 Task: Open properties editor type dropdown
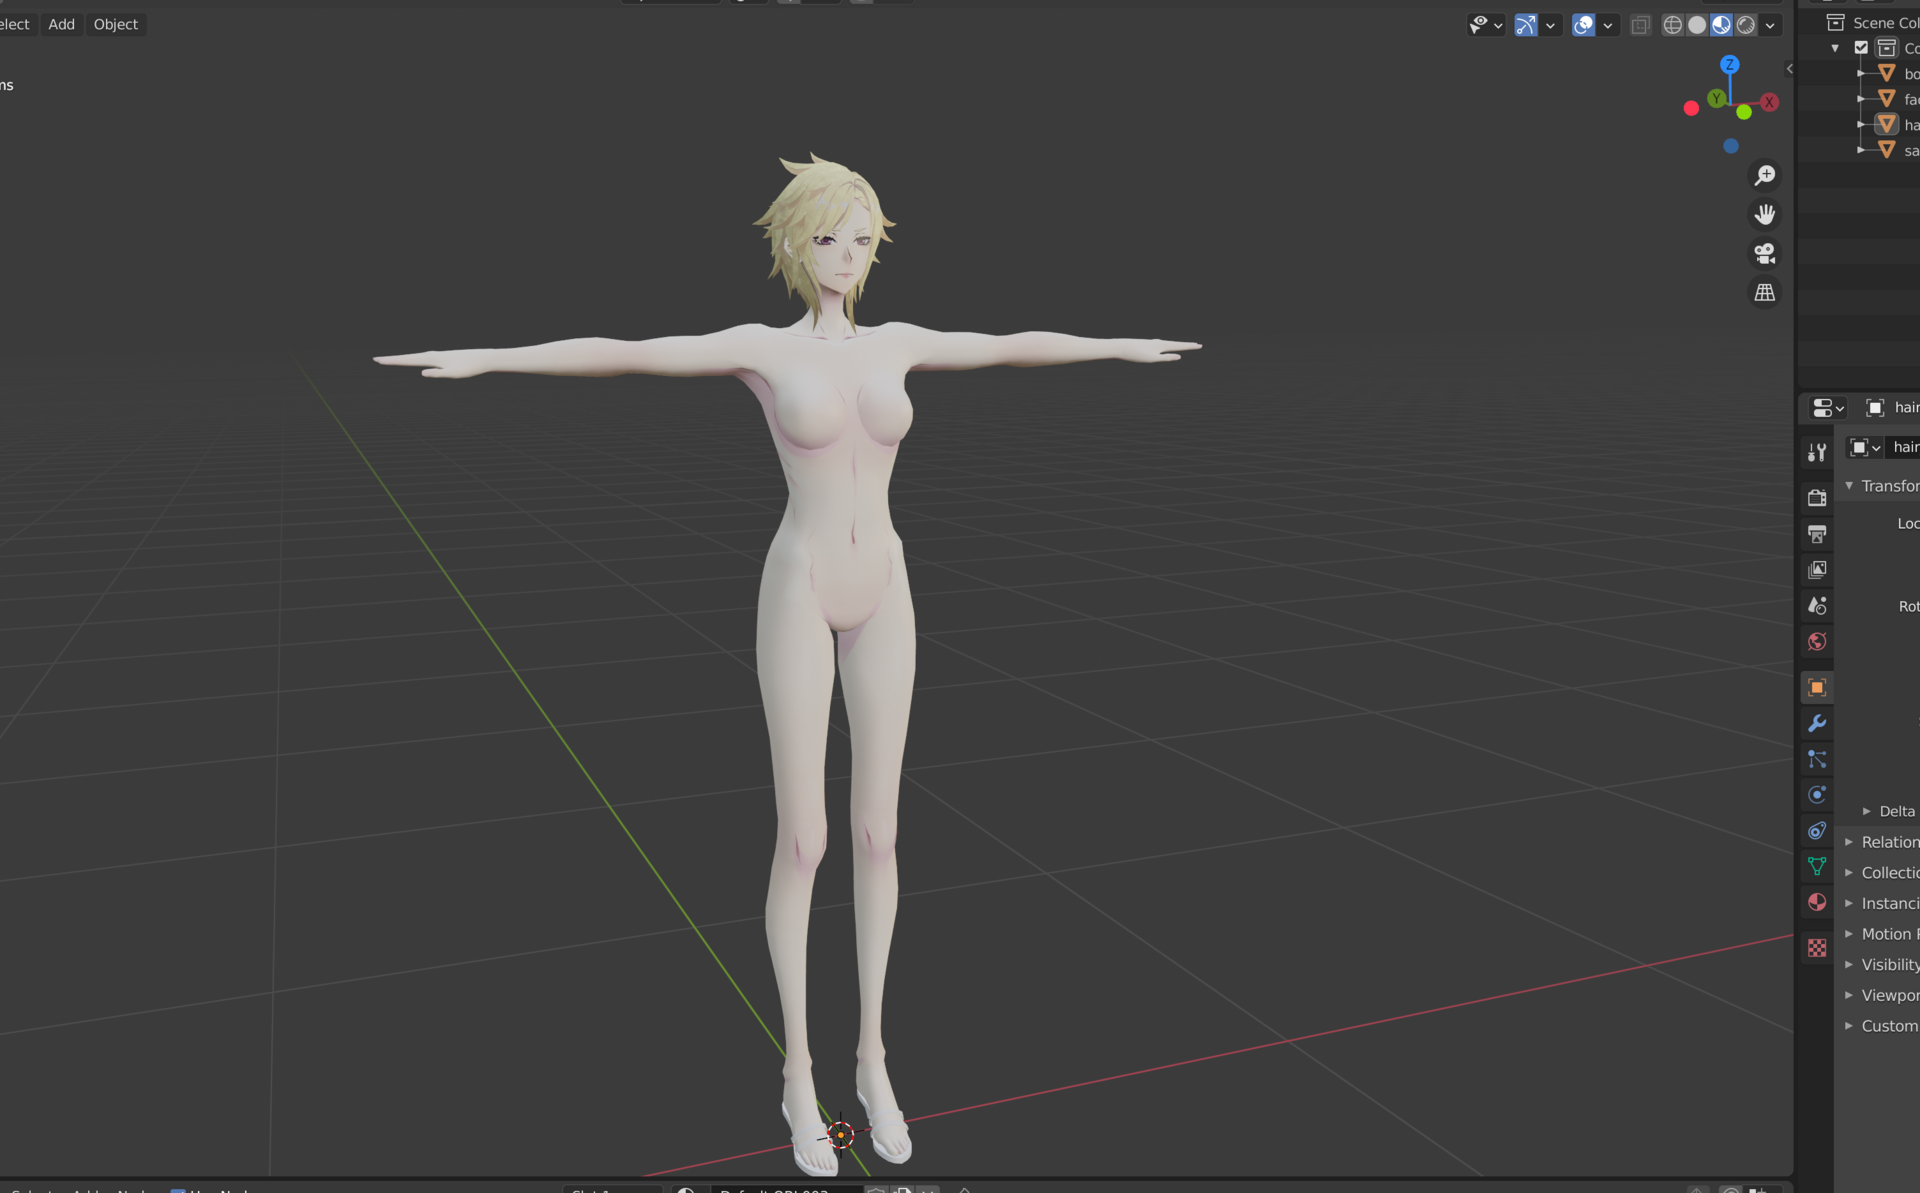[1828, 408]
